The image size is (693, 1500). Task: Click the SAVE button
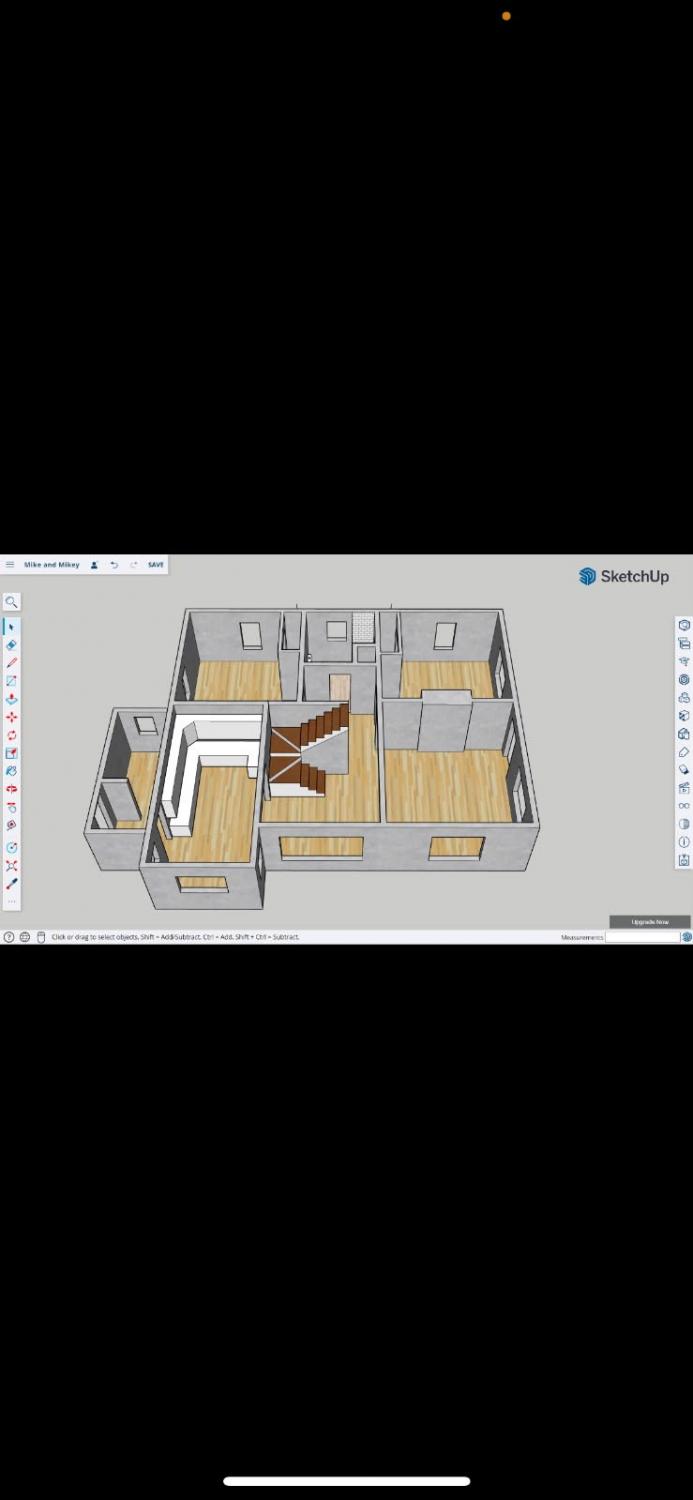[156, 565]
